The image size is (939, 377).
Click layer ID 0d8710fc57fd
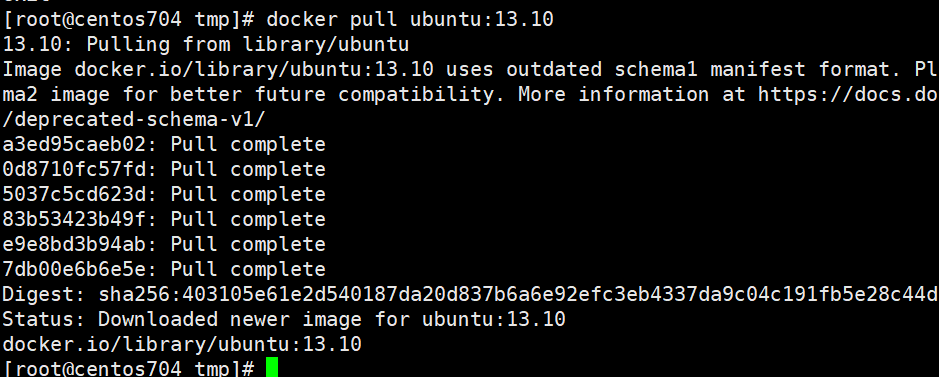pyautogui.click(x=80, y=169)
